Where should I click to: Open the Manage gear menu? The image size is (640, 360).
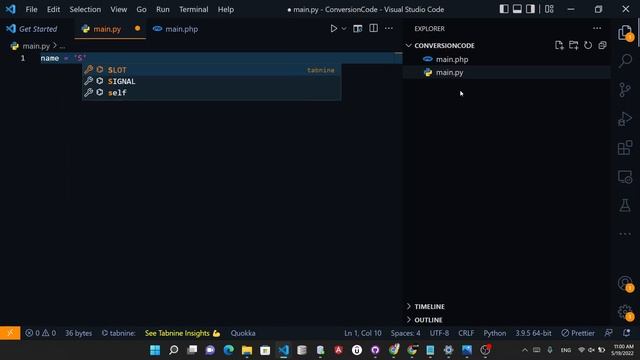click(x=625, y=312)
